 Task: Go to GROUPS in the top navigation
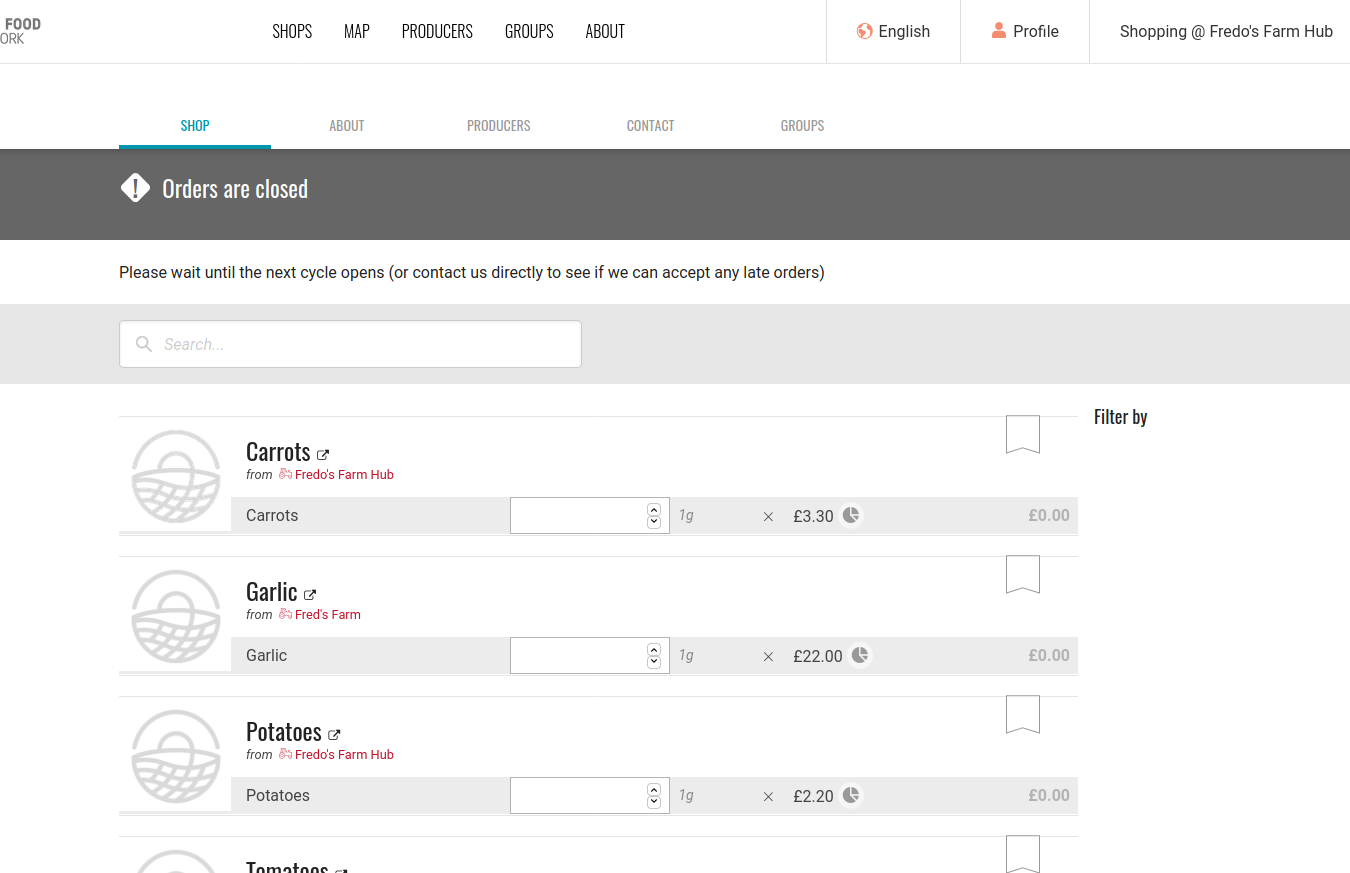point(529,31)
